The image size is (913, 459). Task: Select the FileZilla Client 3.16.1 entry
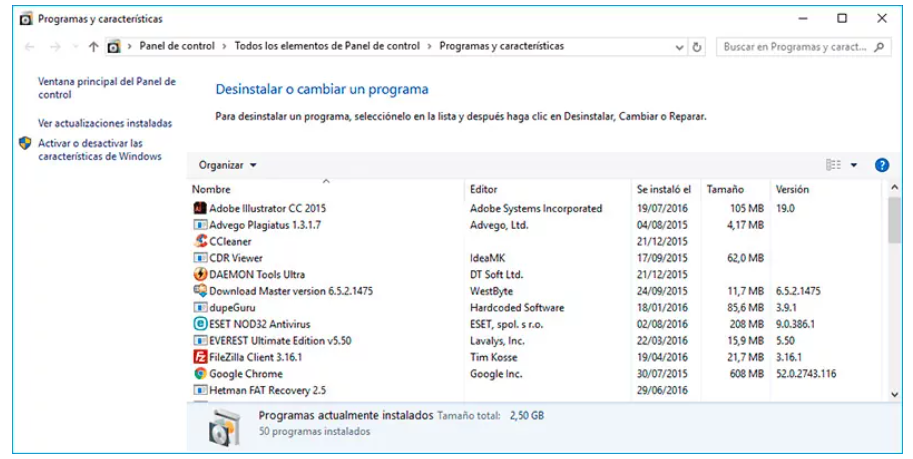tap(256, 357)
